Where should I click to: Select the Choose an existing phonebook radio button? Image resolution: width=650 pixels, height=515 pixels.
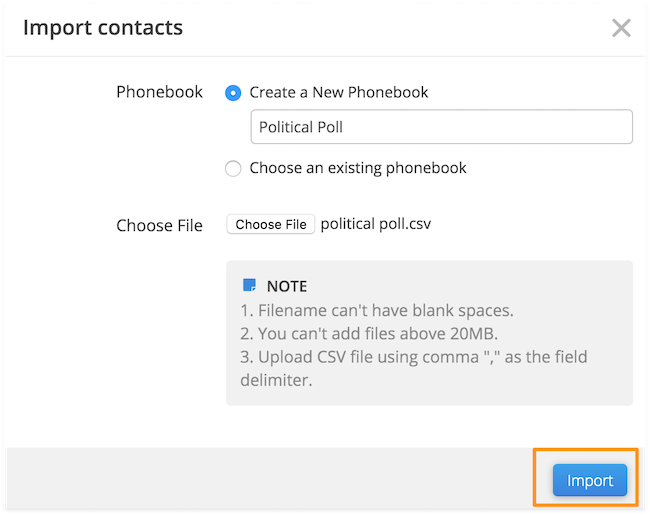(233, 168)
